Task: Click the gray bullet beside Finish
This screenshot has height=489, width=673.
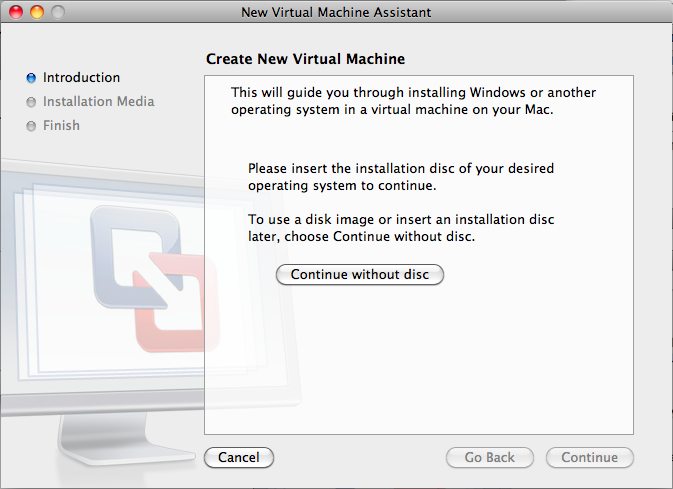Action: click(x=31, y=126)
